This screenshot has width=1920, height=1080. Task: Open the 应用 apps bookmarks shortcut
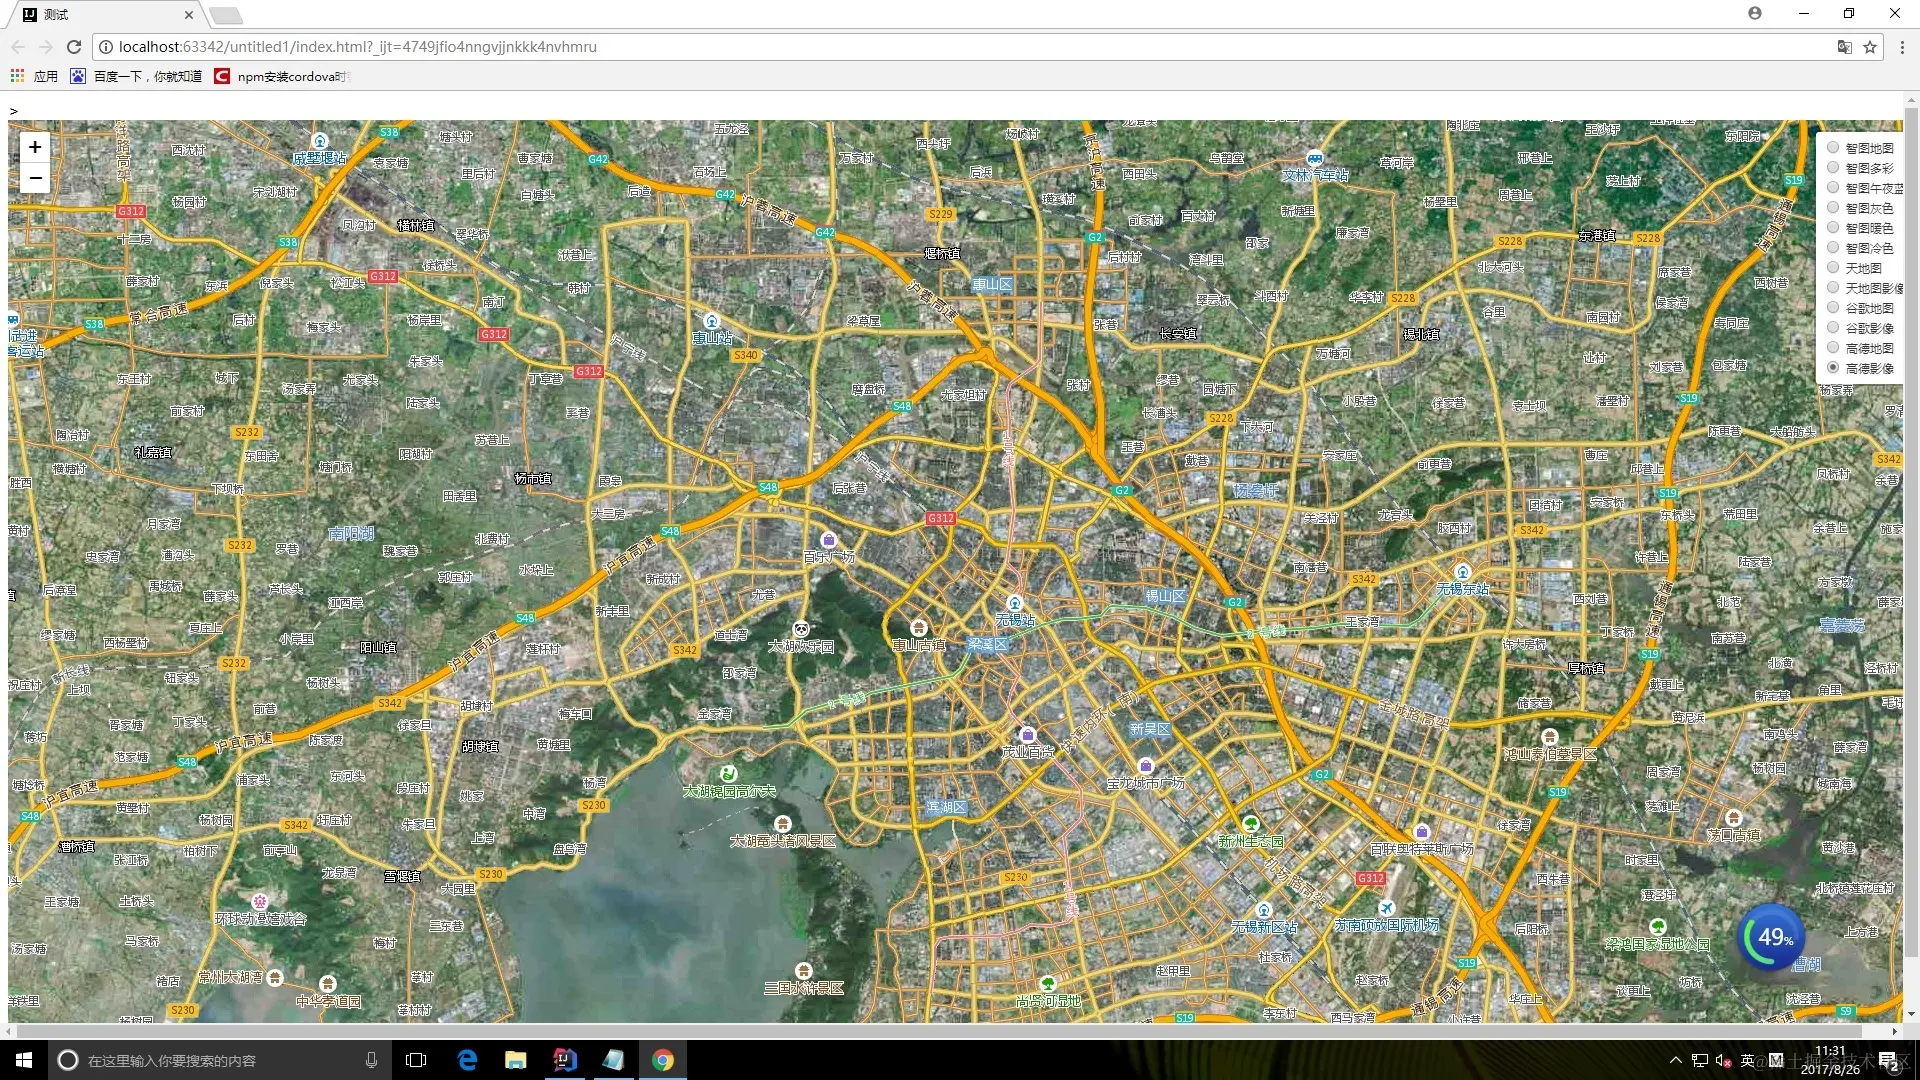pos(34,76)
